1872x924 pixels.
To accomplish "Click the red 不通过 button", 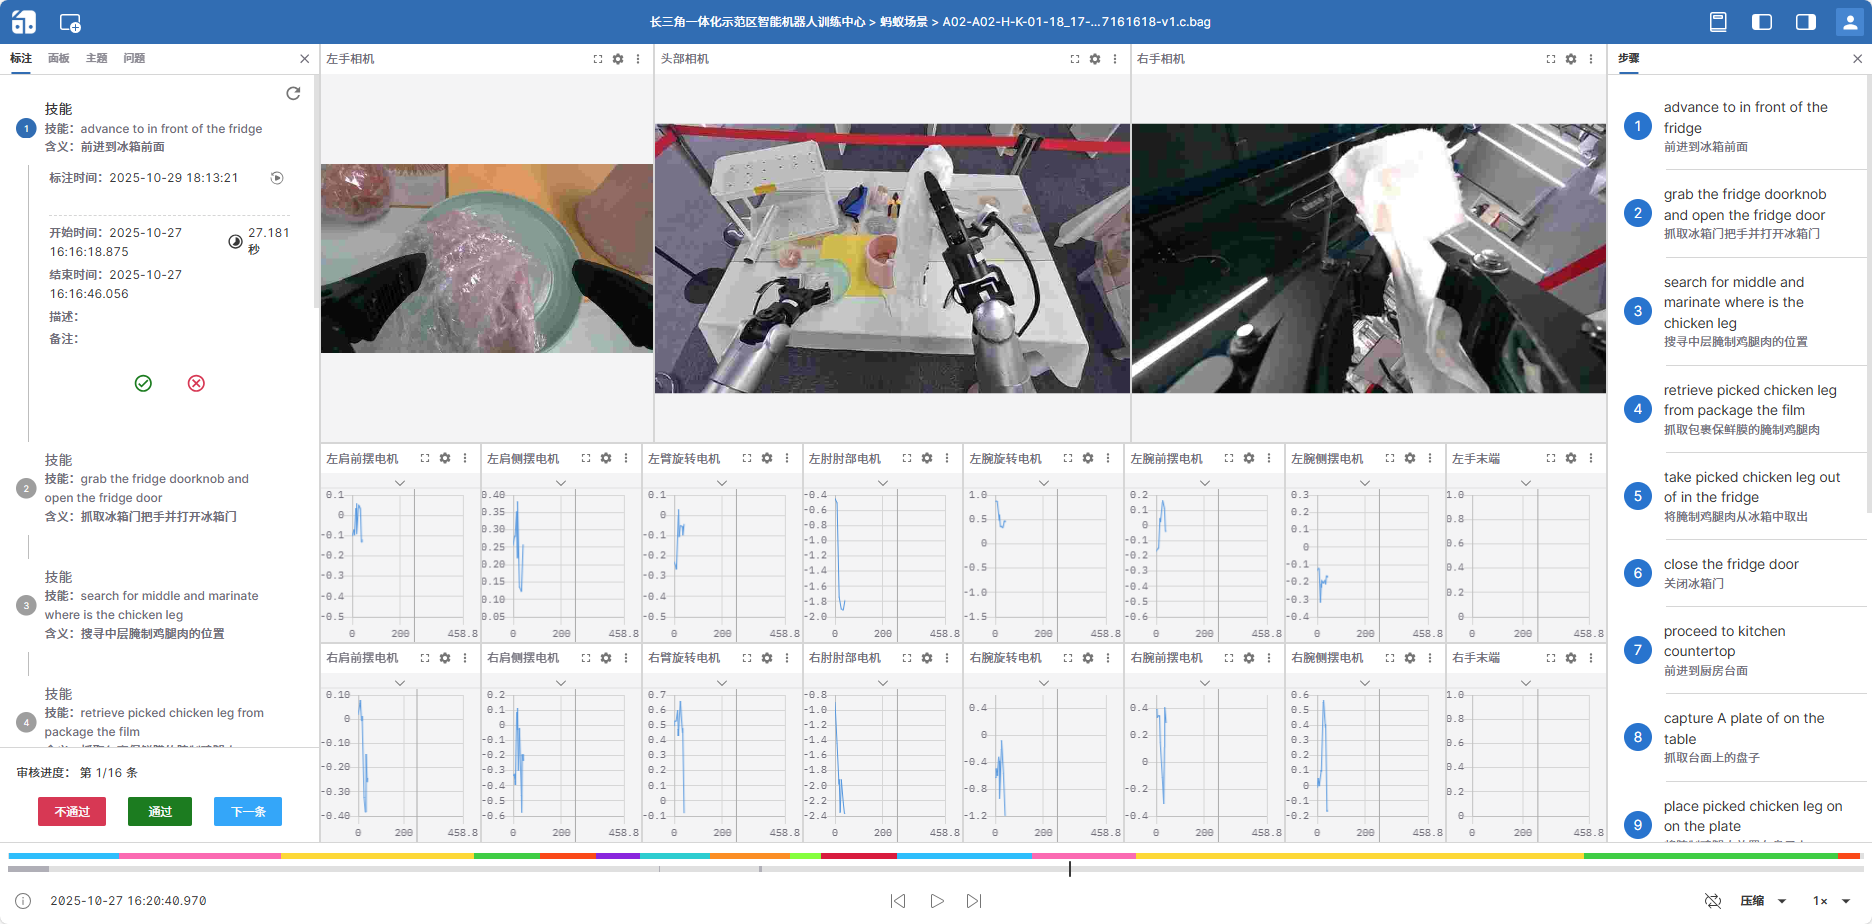I will (72, 812).
